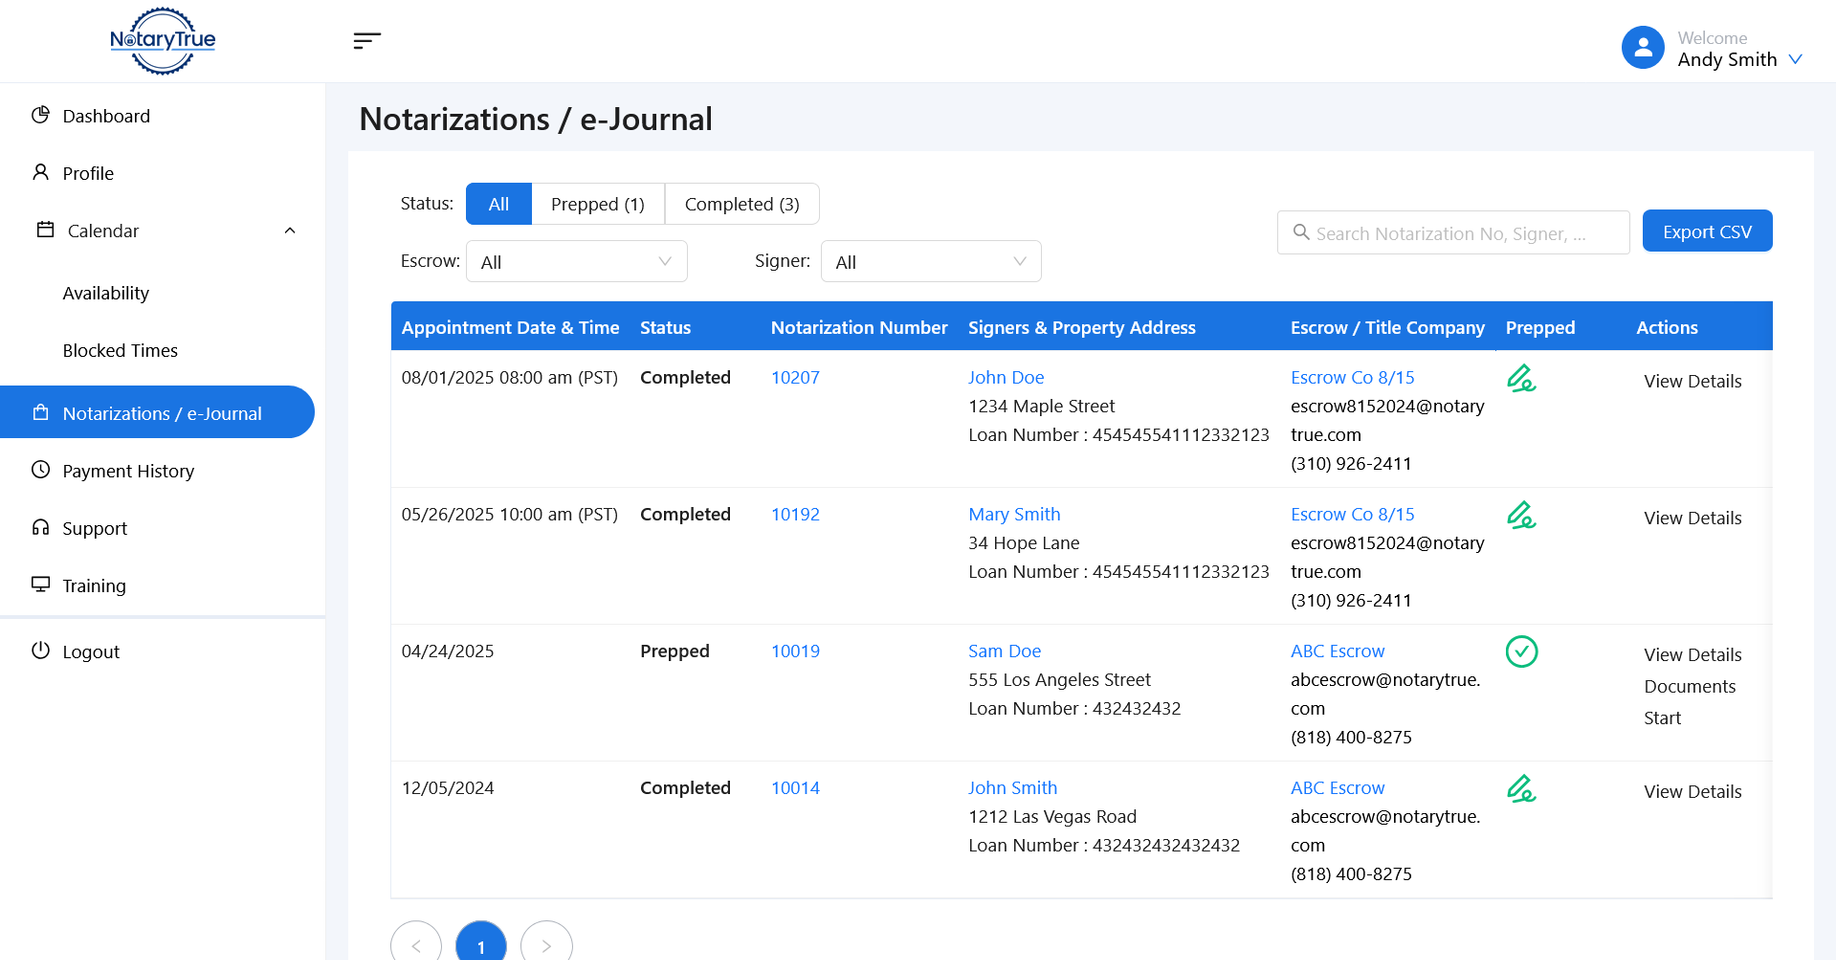Viewport: 1836px width, 960px height.
Task: Click the Logout power icon
Action: [x=40, y=650]
